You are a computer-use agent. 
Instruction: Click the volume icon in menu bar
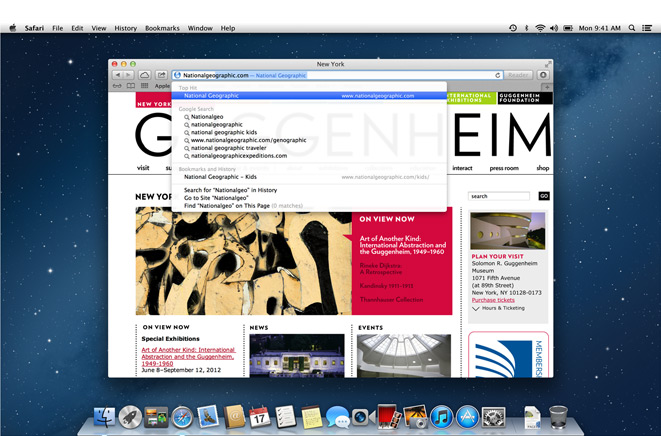coord(555,28)
